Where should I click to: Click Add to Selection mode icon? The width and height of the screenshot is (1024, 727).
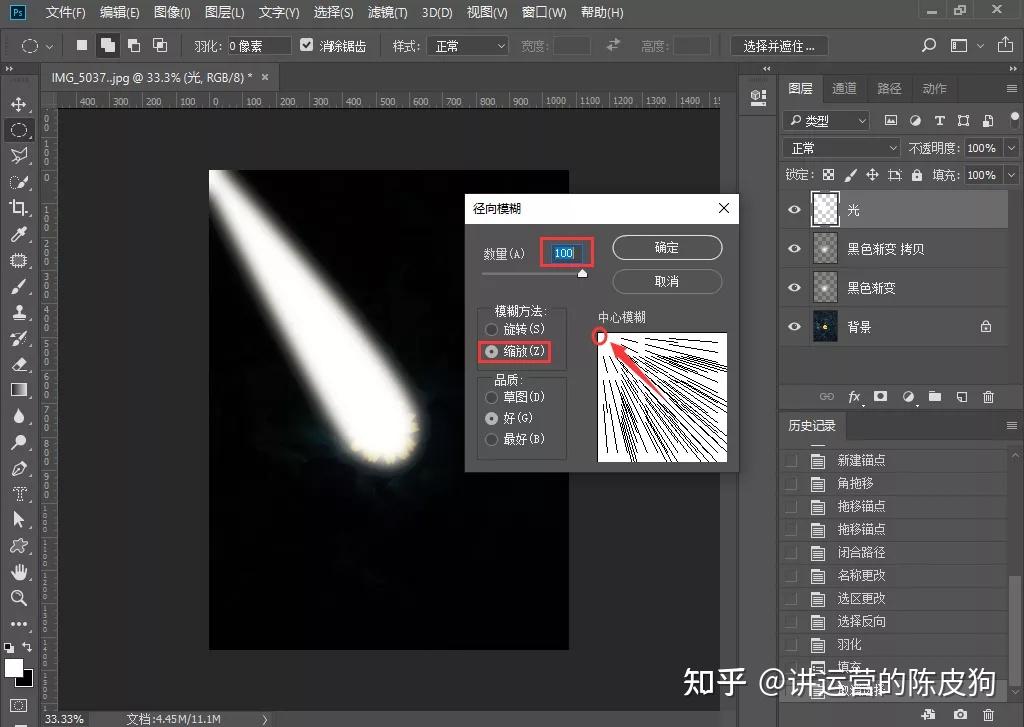pyautogui.click(x=108, y=45)
